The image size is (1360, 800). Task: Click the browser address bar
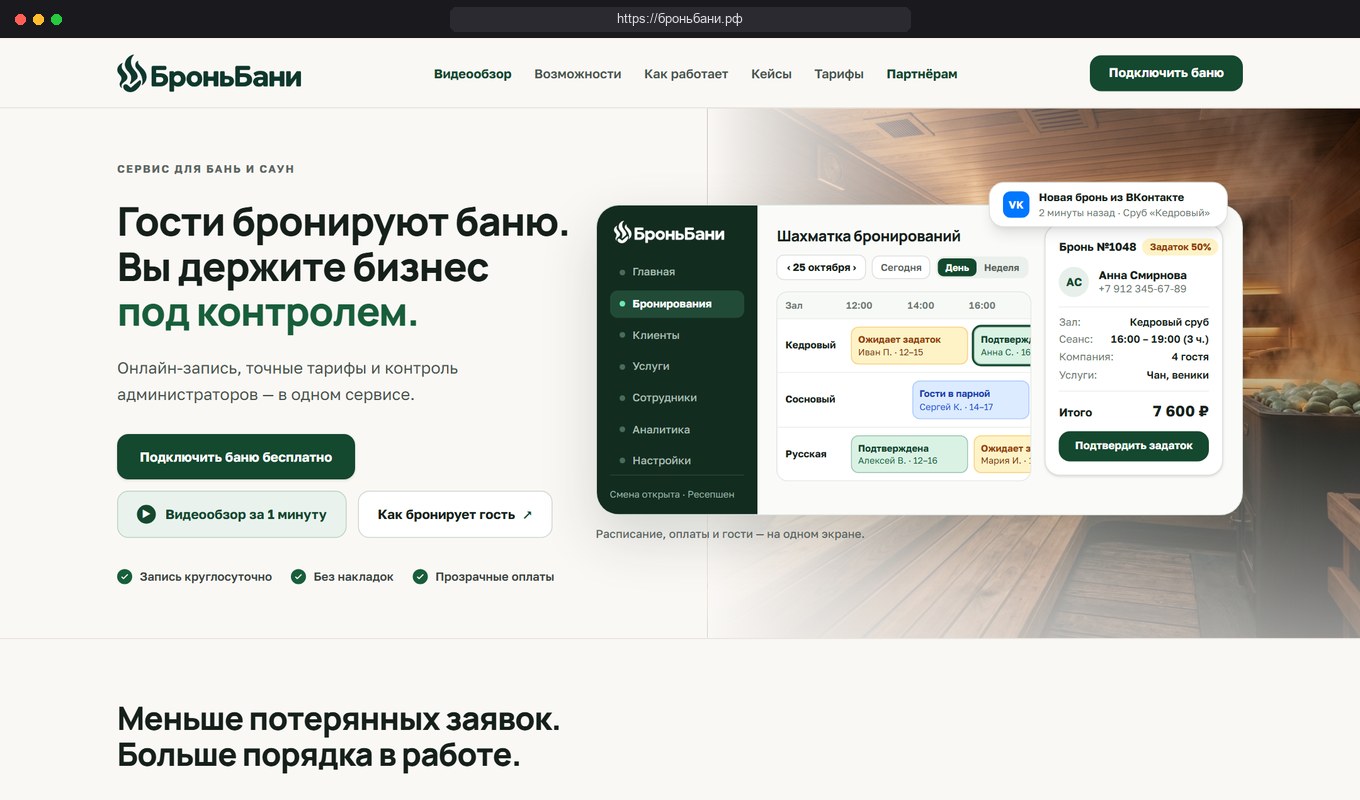click(680, 19)
